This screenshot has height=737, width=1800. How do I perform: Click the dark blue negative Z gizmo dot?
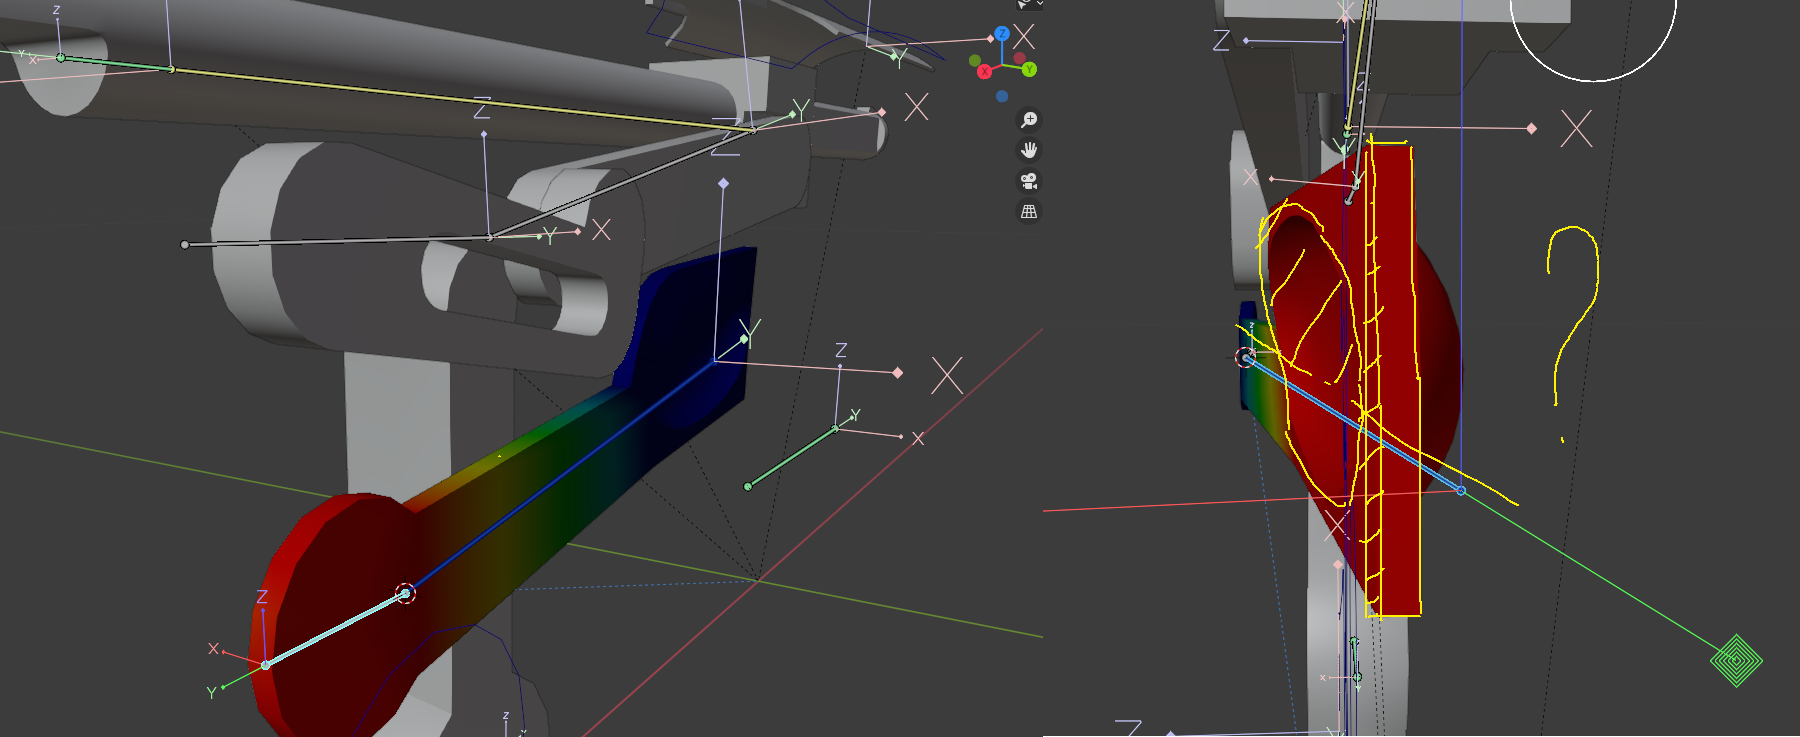[x=1002, y=96]
